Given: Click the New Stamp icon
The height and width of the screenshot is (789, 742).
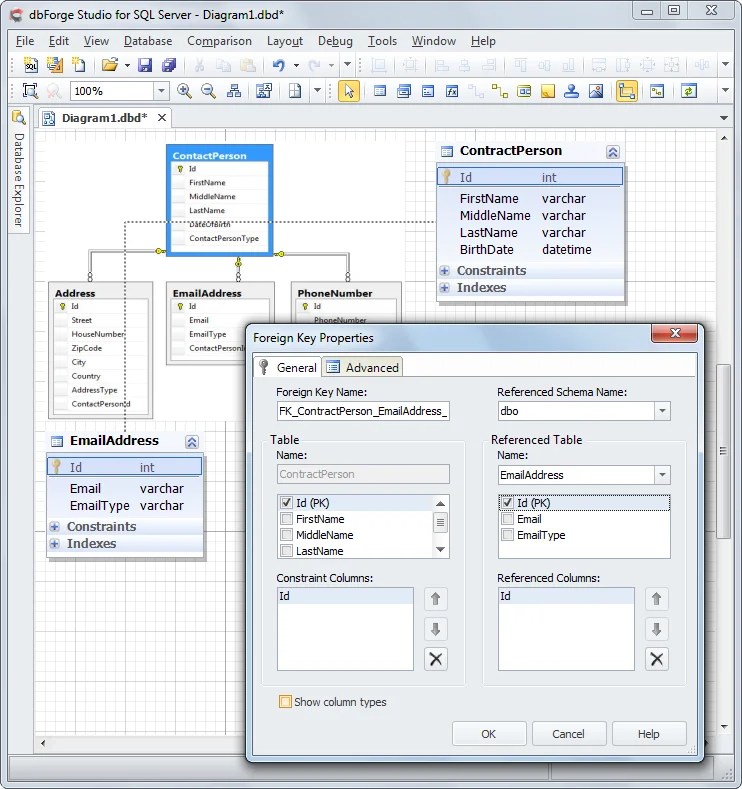Looking at the screenshot, I should tap(571, 91).
